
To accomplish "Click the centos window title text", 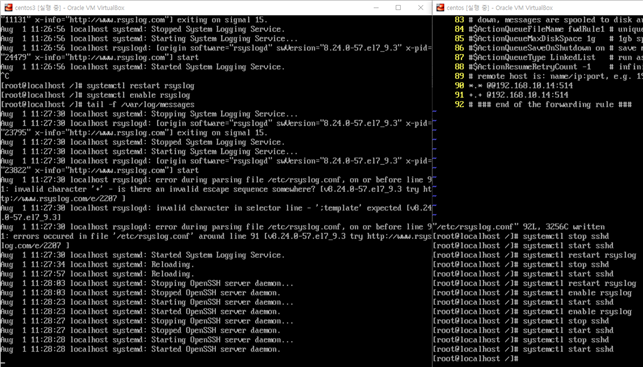I will pyautogui.click(x=499, y=8).
